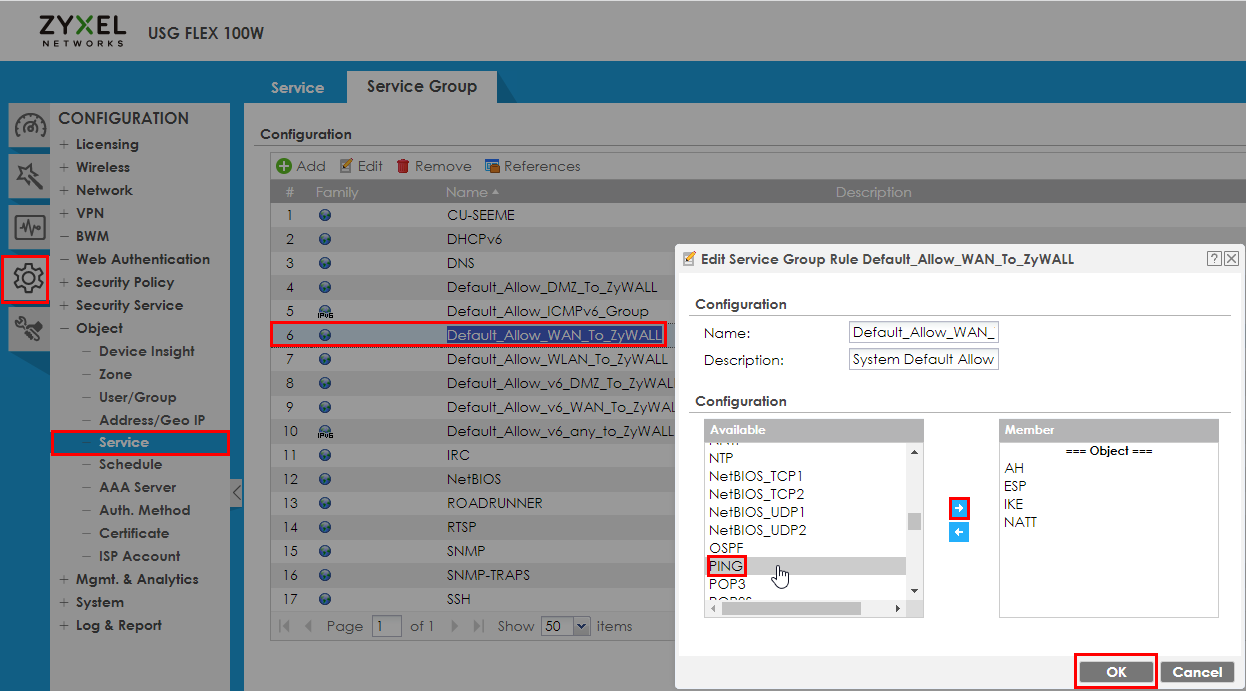The image size is (1246, 691).
Task: Click the Quick Setup wizard wand icon
Action: pos(29,177)
